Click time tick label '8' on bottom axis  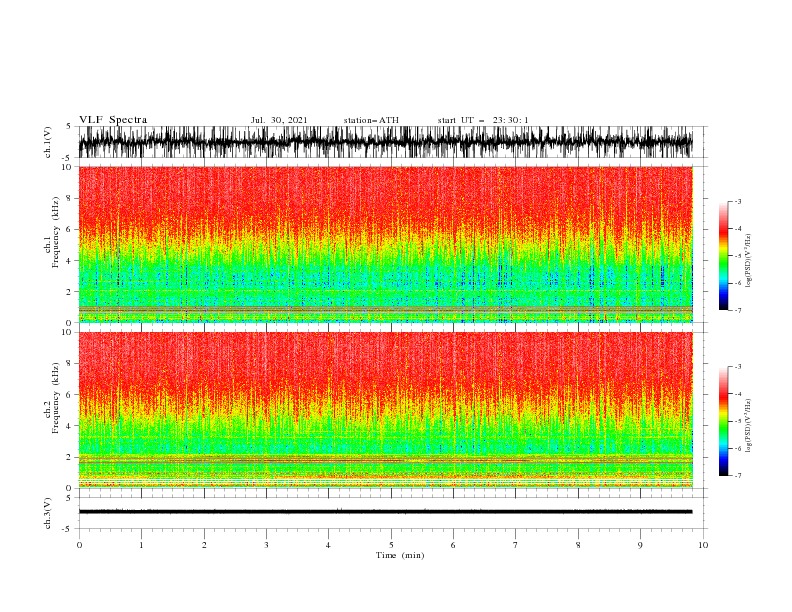[578, 545]
